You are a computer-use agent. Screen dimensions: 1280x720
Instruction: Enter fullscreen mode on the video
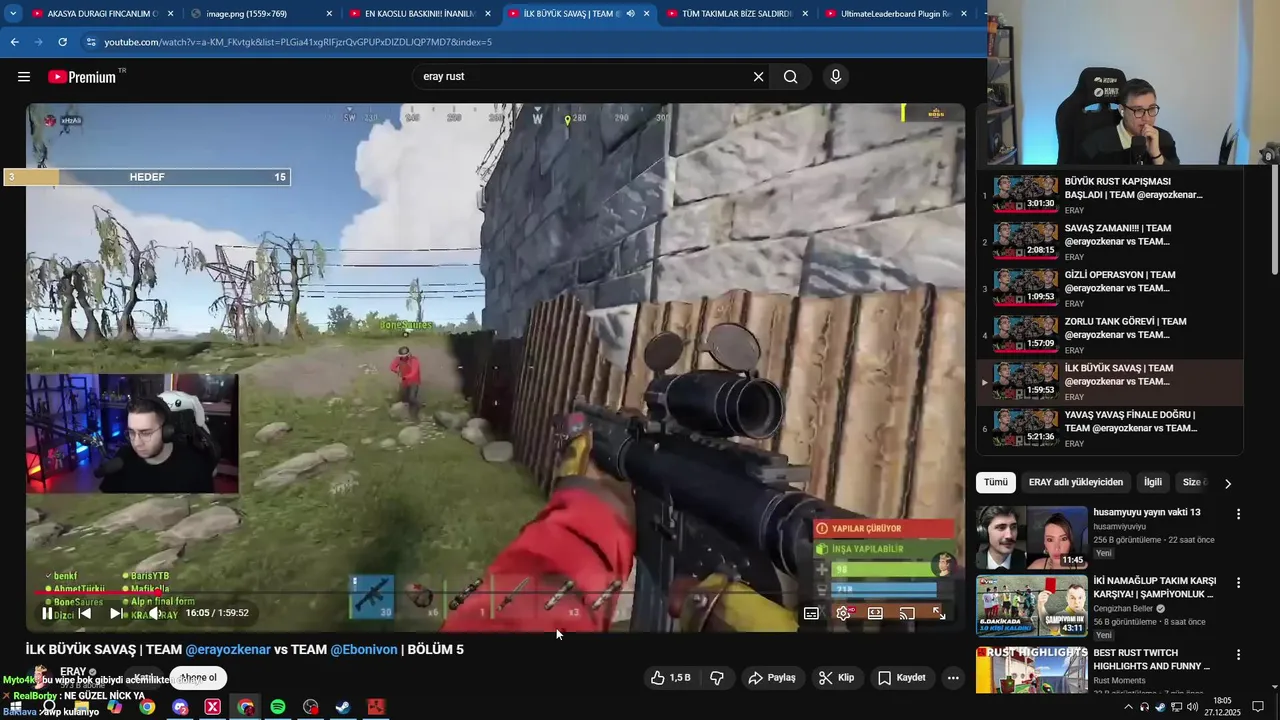coord(939,614)
